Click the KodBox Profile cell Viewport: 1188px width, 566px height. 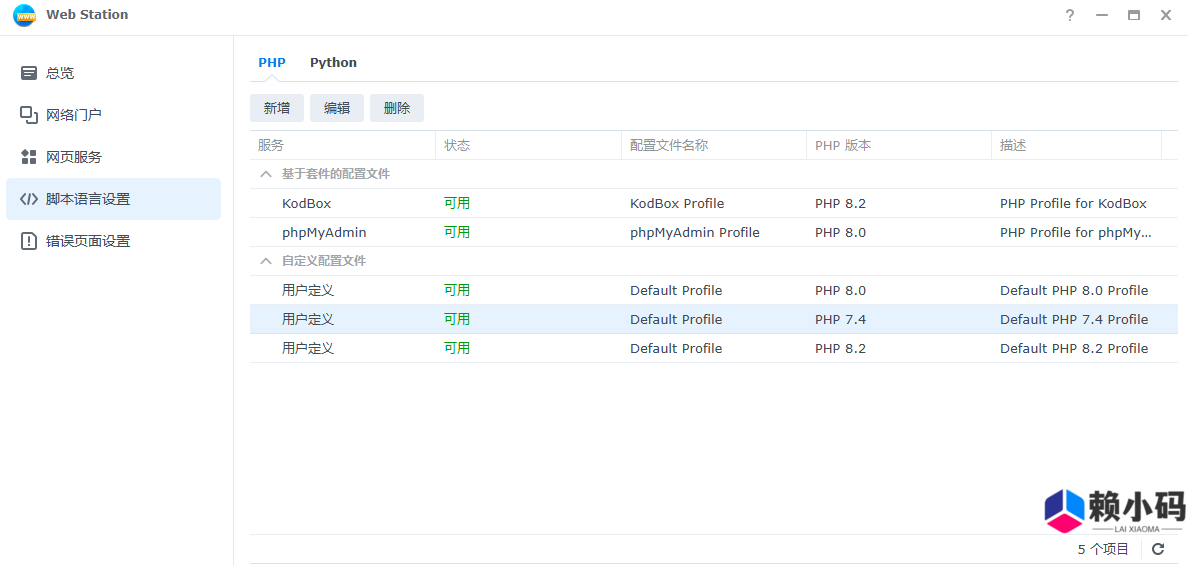pyautogui.click(x=677, y=204)
